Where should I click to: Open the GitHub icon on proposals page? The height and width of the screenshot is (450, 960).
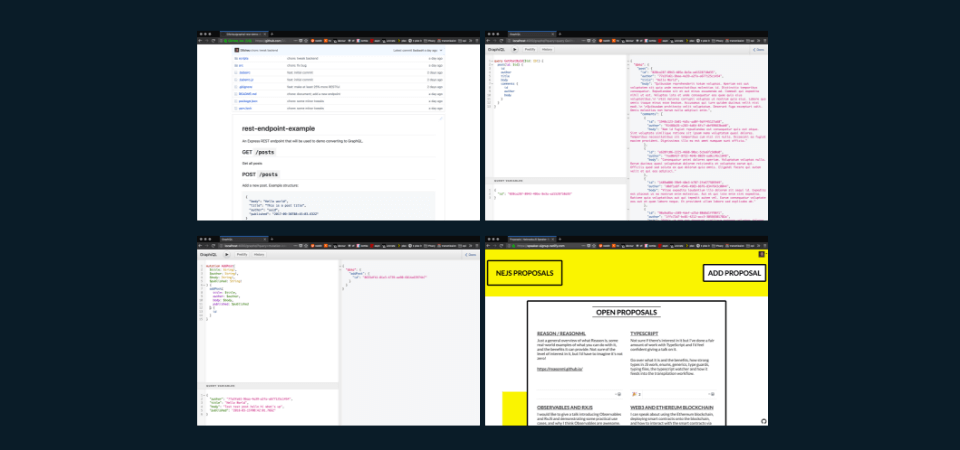click(x=763, y=421)
